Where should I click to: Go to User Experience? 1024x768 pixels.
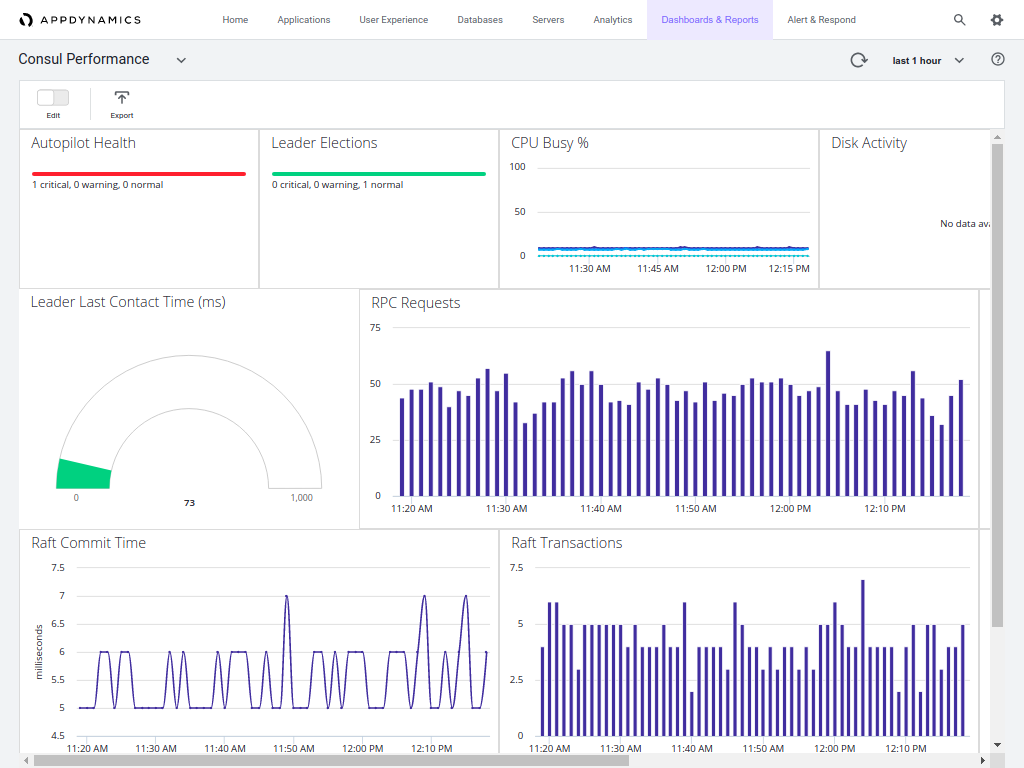(393, 19)
